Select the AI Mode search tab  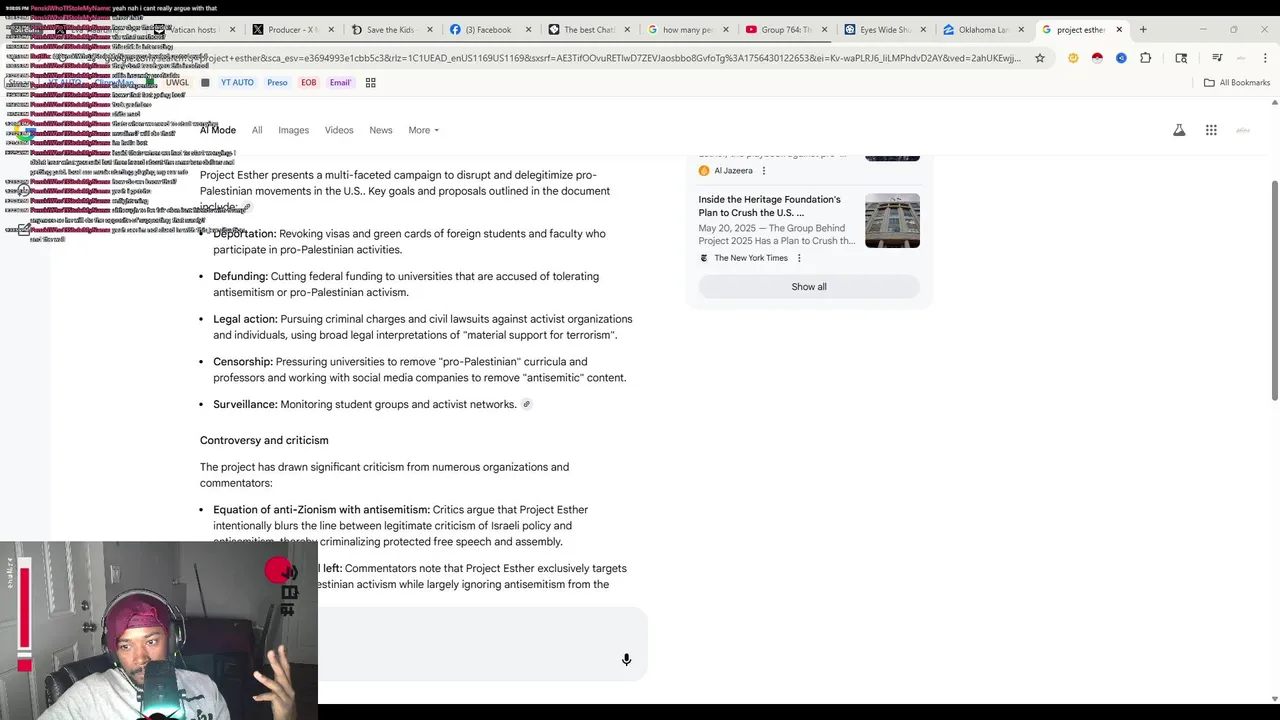[218, 130]
